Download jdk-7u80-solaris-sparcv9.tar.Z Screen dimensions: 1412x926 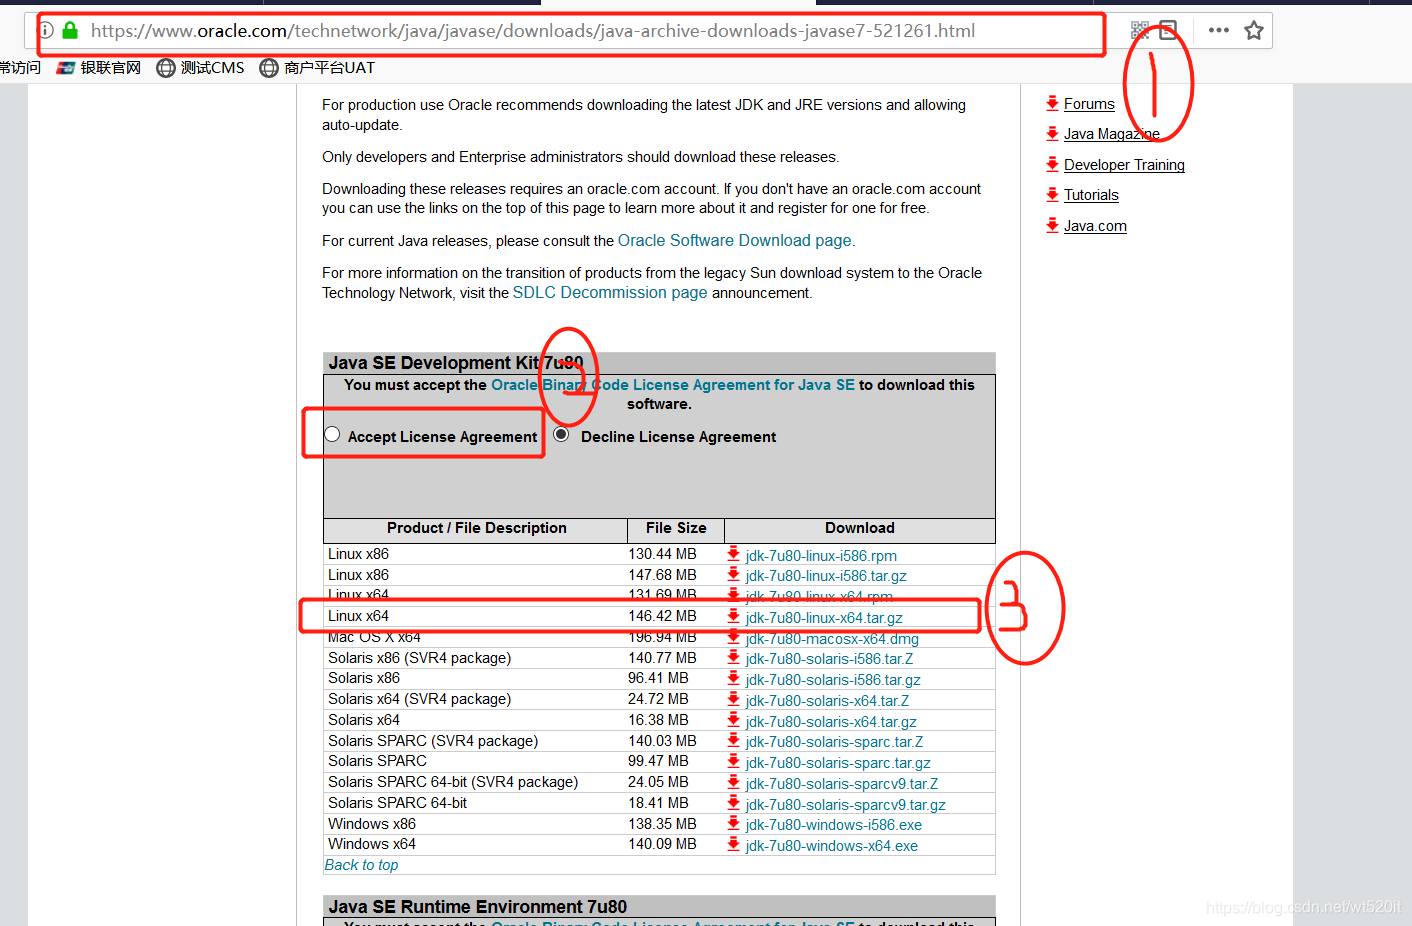pos(842,784)
